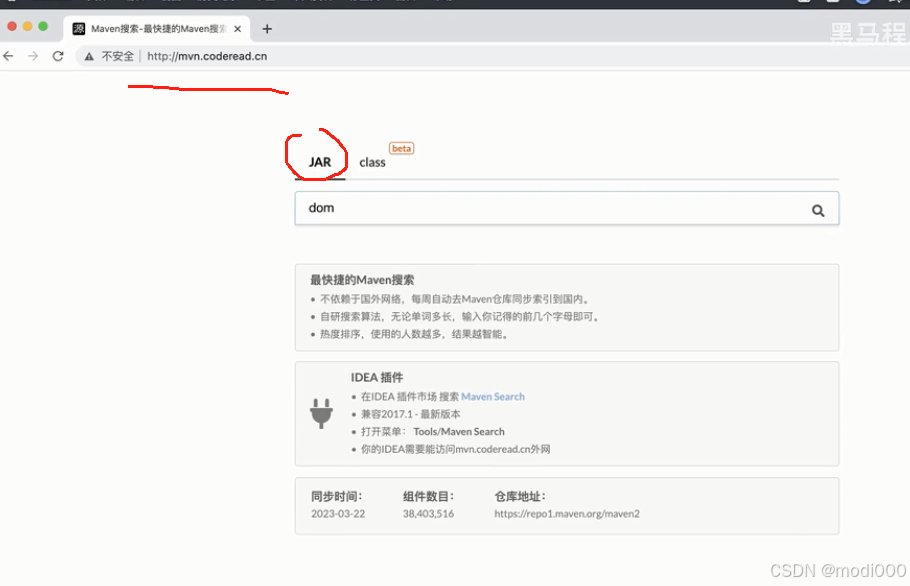Click the not-secure warning triangle icon
The width and height of the screenshot is (910, 586).
coord(89,56)
